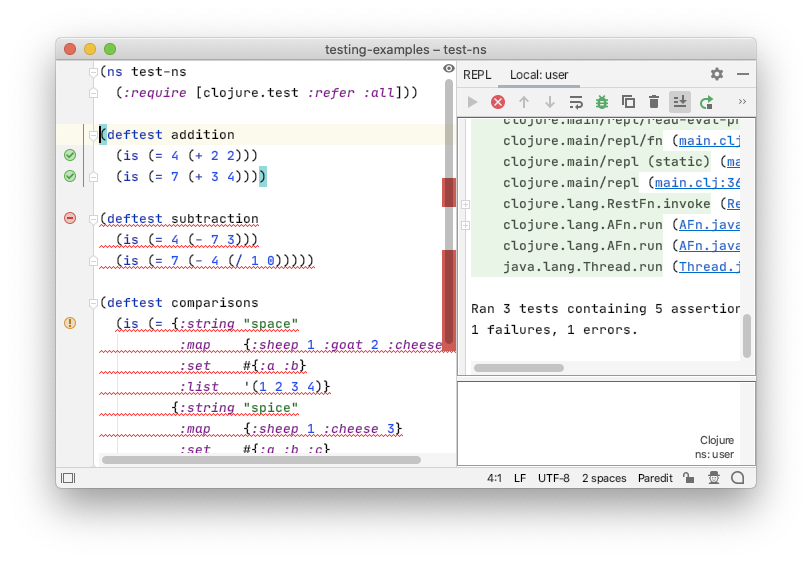Image resolution: width=812 pixels, height=562 pixels.
Task: Collapse the deftest comparisons block
Action: pyautogui.click(x=93, y=302)
